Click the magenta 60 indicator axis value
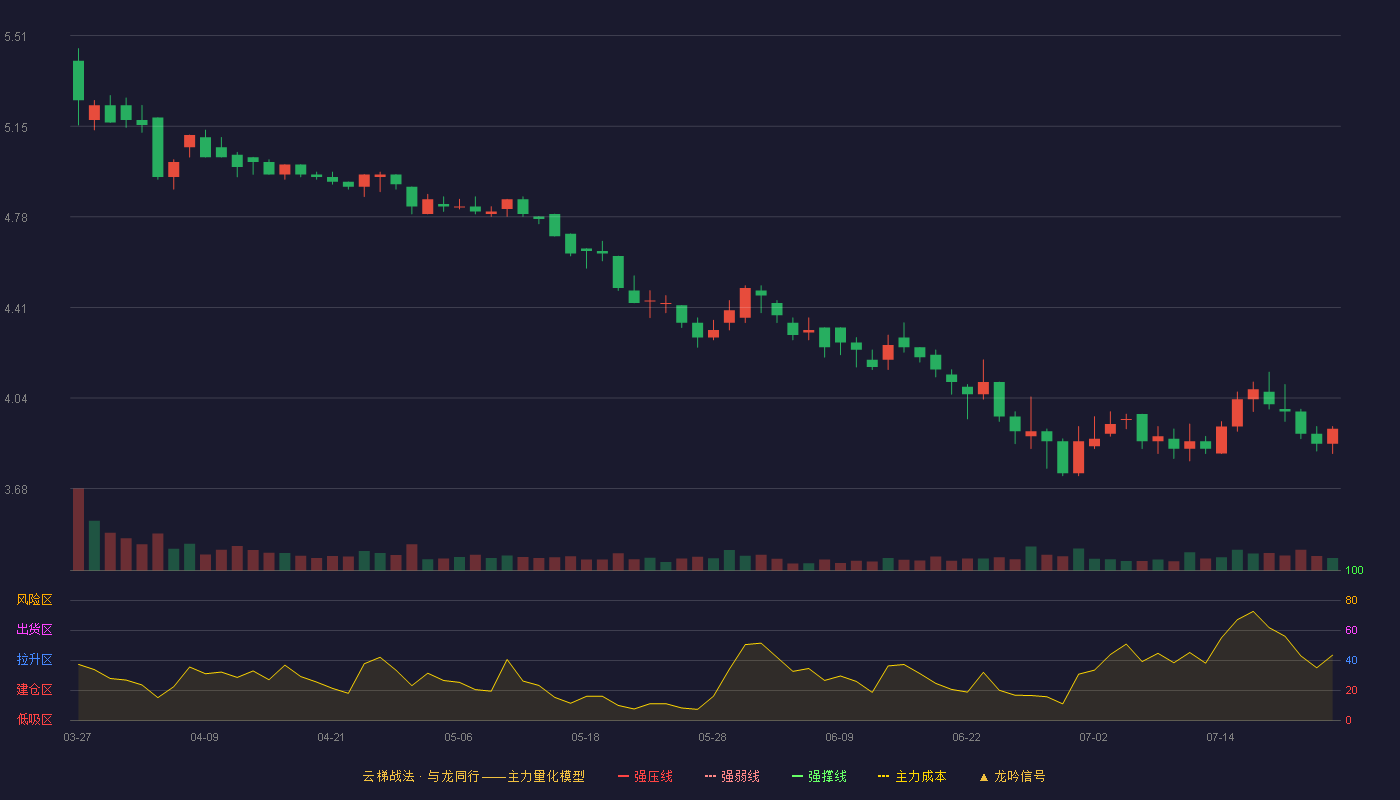The width and height of the screenshot is (1400, 800). click(1351, 630)
